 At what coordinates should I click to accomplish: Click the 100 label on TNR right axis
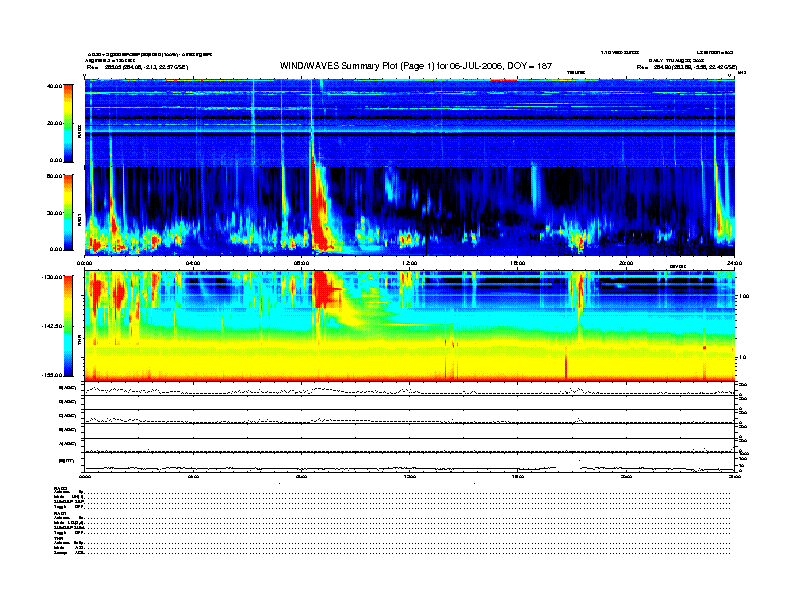pos(744,296)
